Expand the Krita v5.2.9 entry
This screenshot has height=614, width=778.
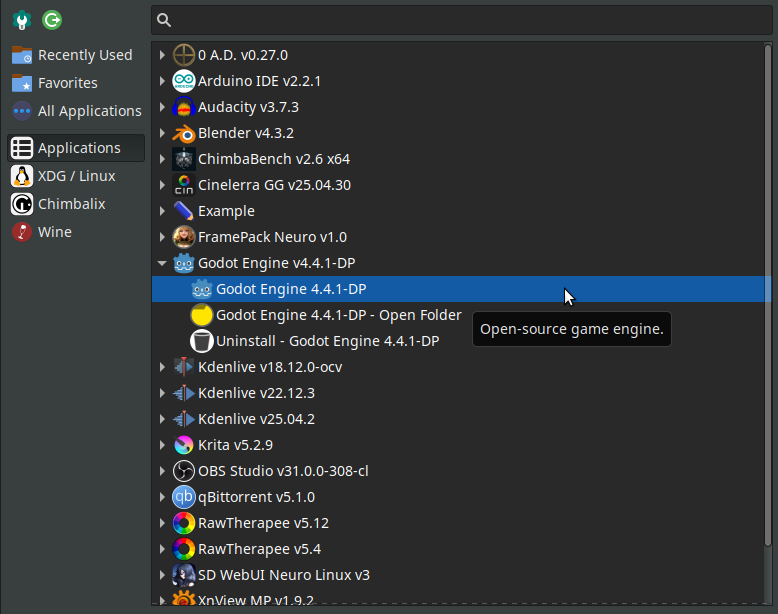162,445
